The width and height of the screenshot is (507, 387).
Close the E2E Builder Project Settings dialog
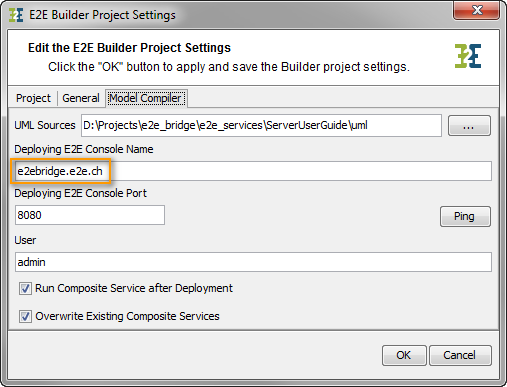pyautogui.click(x=476, y=10)
